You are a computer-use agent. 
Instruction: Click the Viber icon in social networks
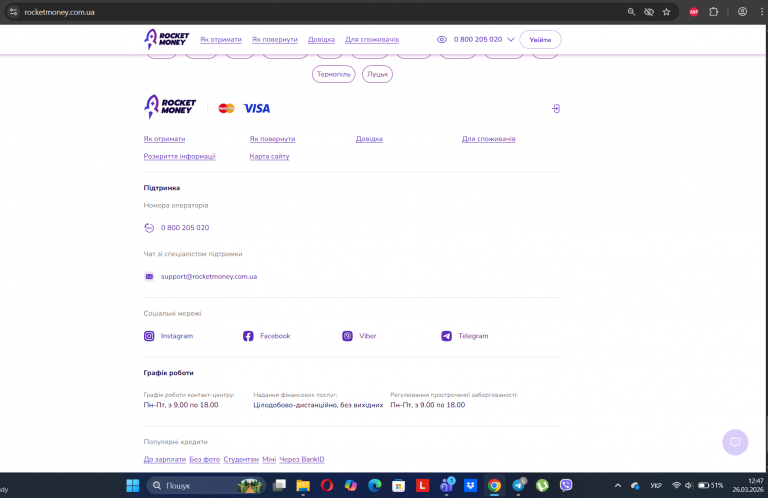coord(347,336)
